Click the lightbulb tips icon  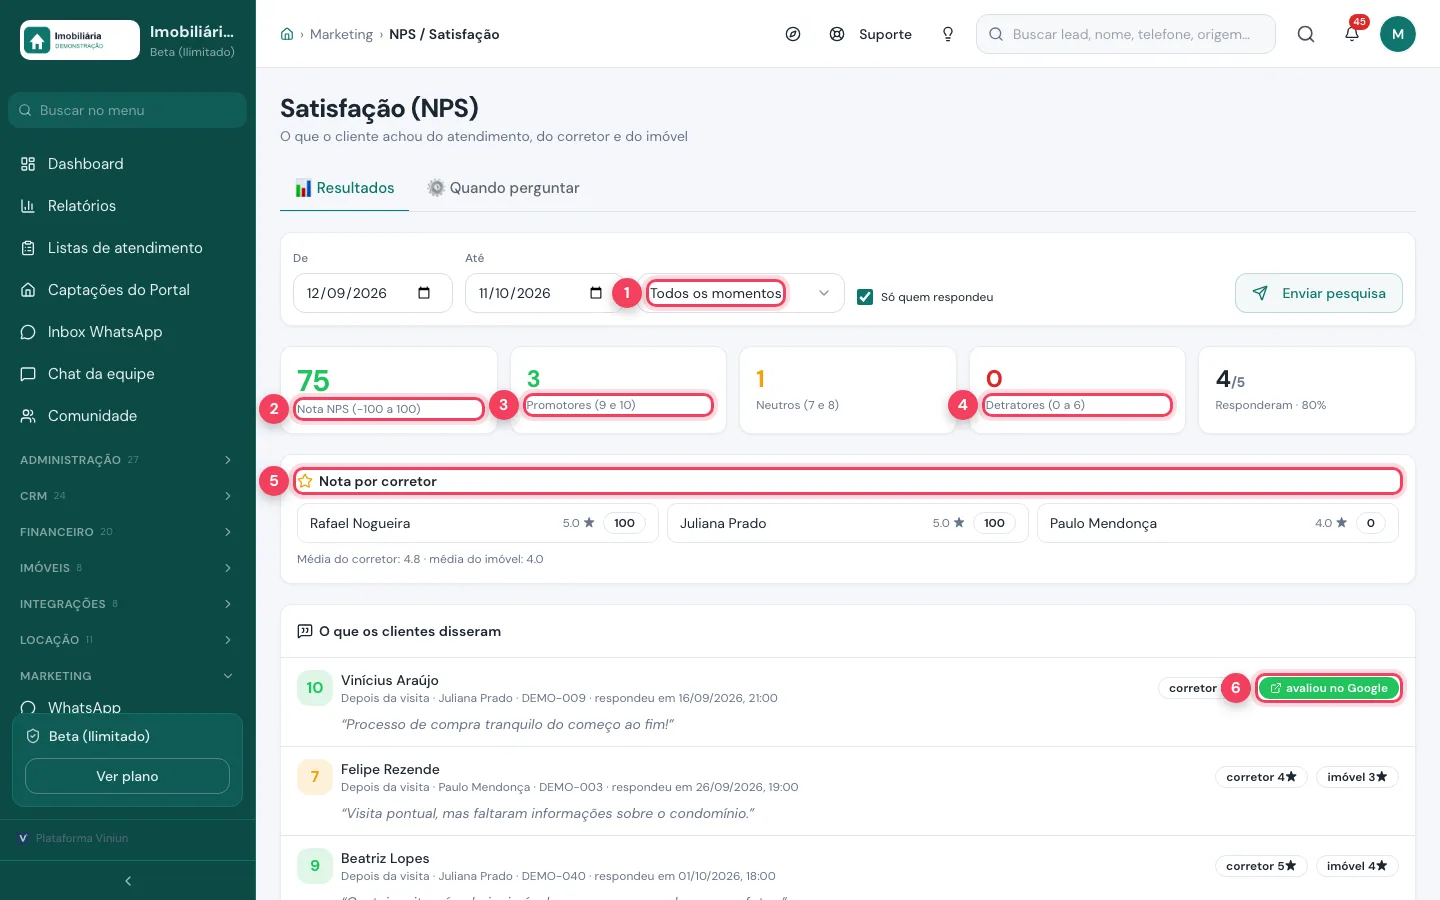coord(948,34)
